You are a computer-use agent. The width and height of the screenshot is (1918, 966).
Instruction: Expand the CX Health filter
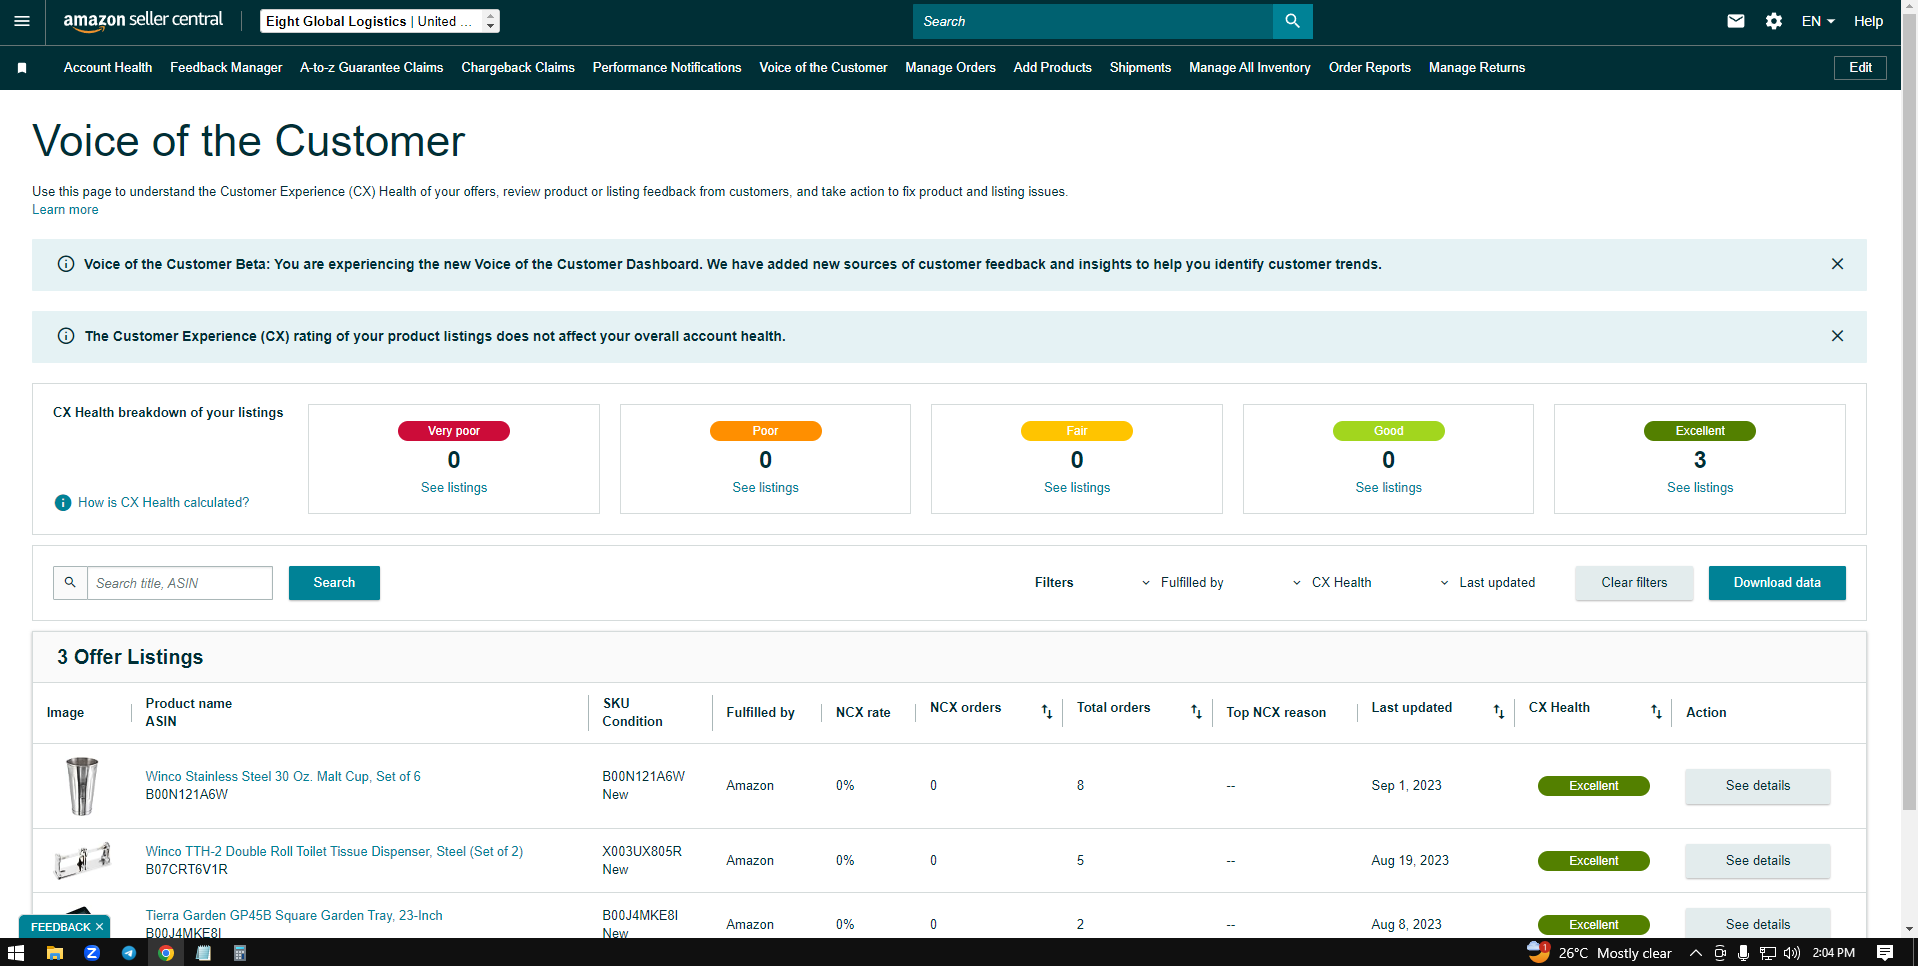click(1332, 583)
